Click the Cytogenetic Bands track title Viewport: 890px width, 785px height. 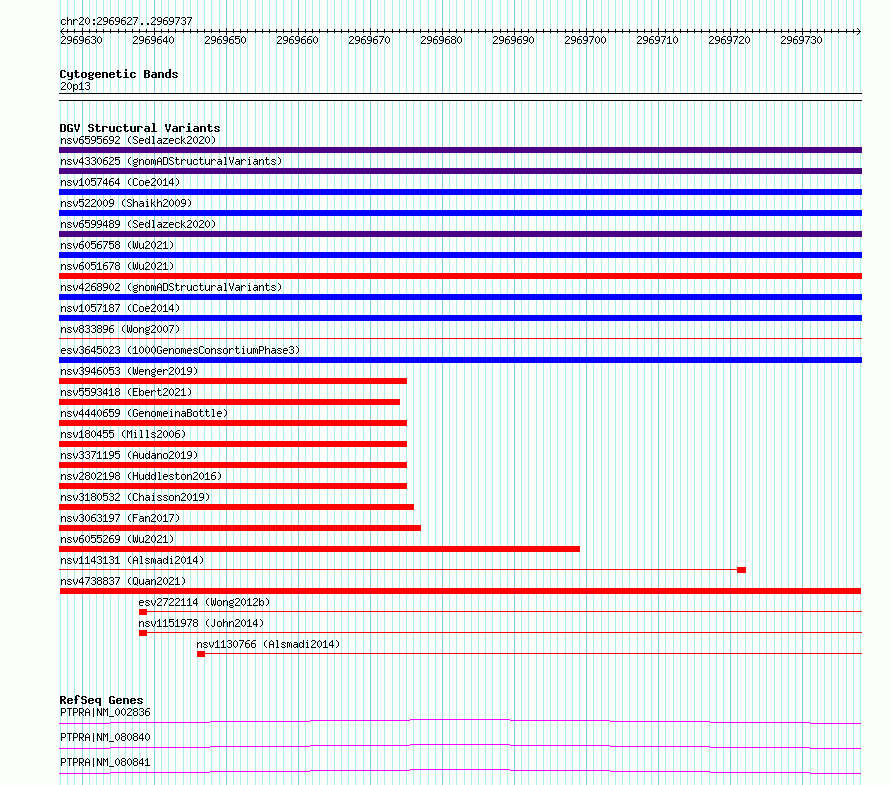(119, 74)
